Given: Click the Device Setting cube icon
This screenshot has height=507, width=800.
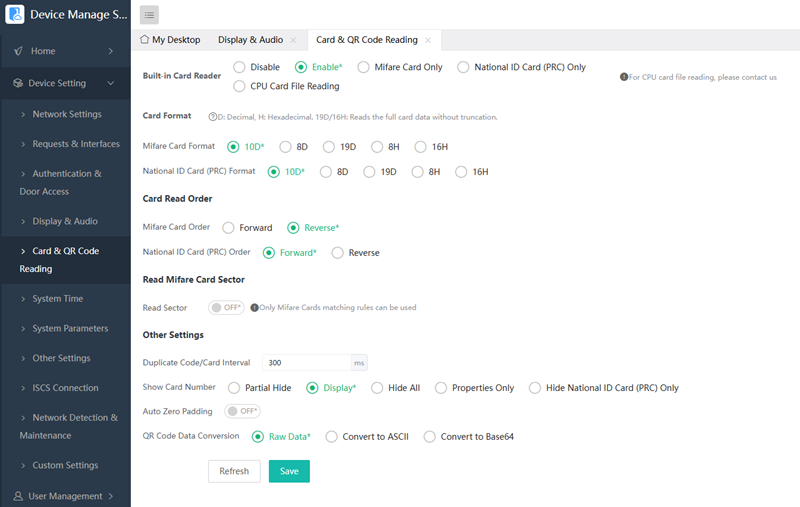Looking at the screenshot, I should (x=18, y=83).
